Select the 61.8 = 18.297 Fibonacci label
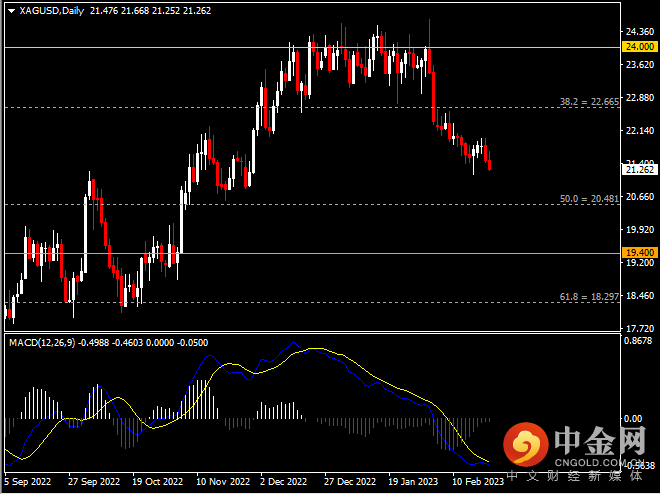 (x=589, y=297)
